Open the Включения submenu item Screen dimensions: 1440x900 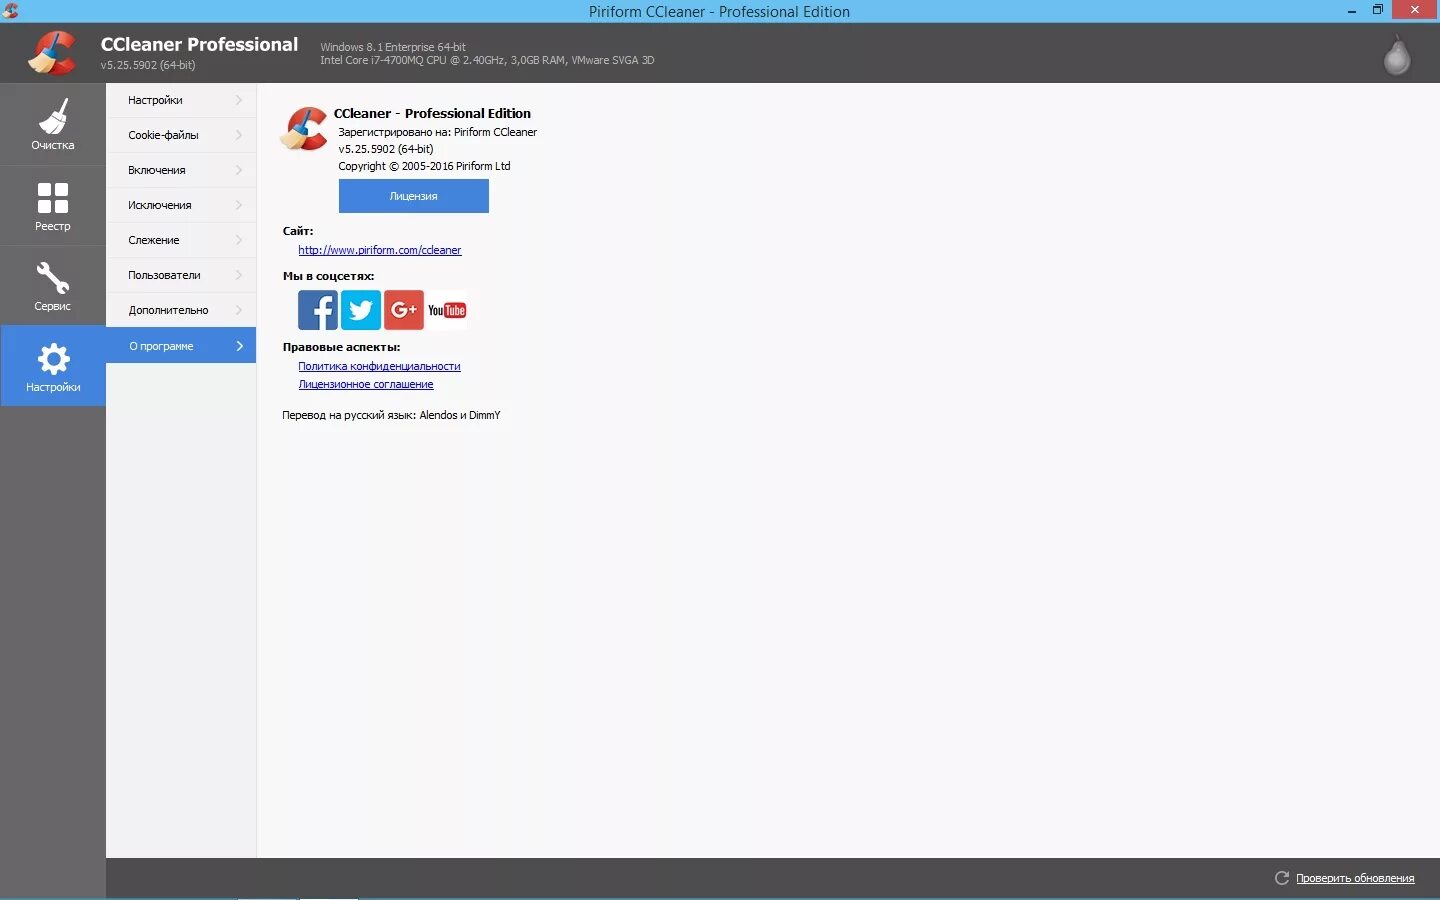[181, 170]
